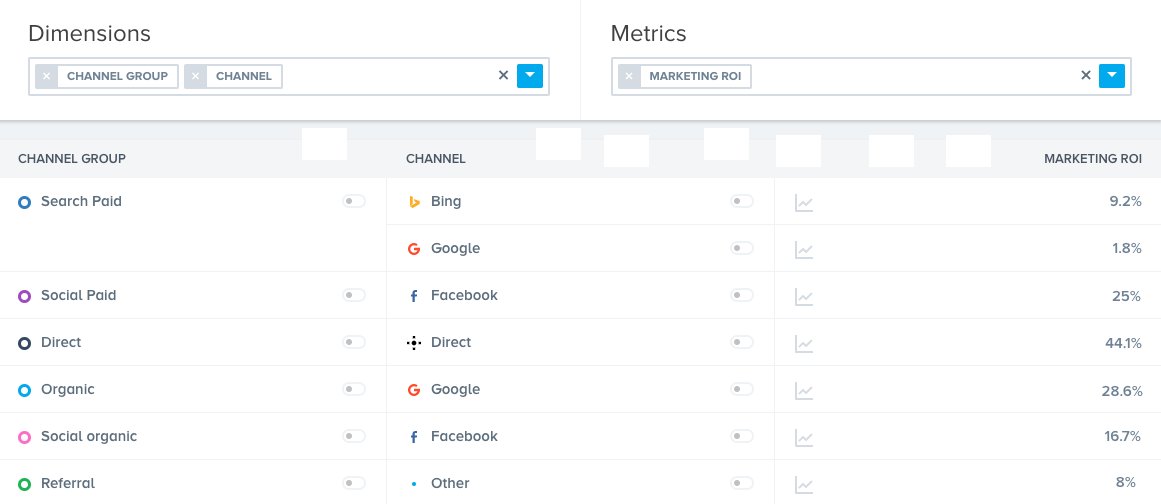Toggle the Referral channel group switch

(x=354, y=483)
